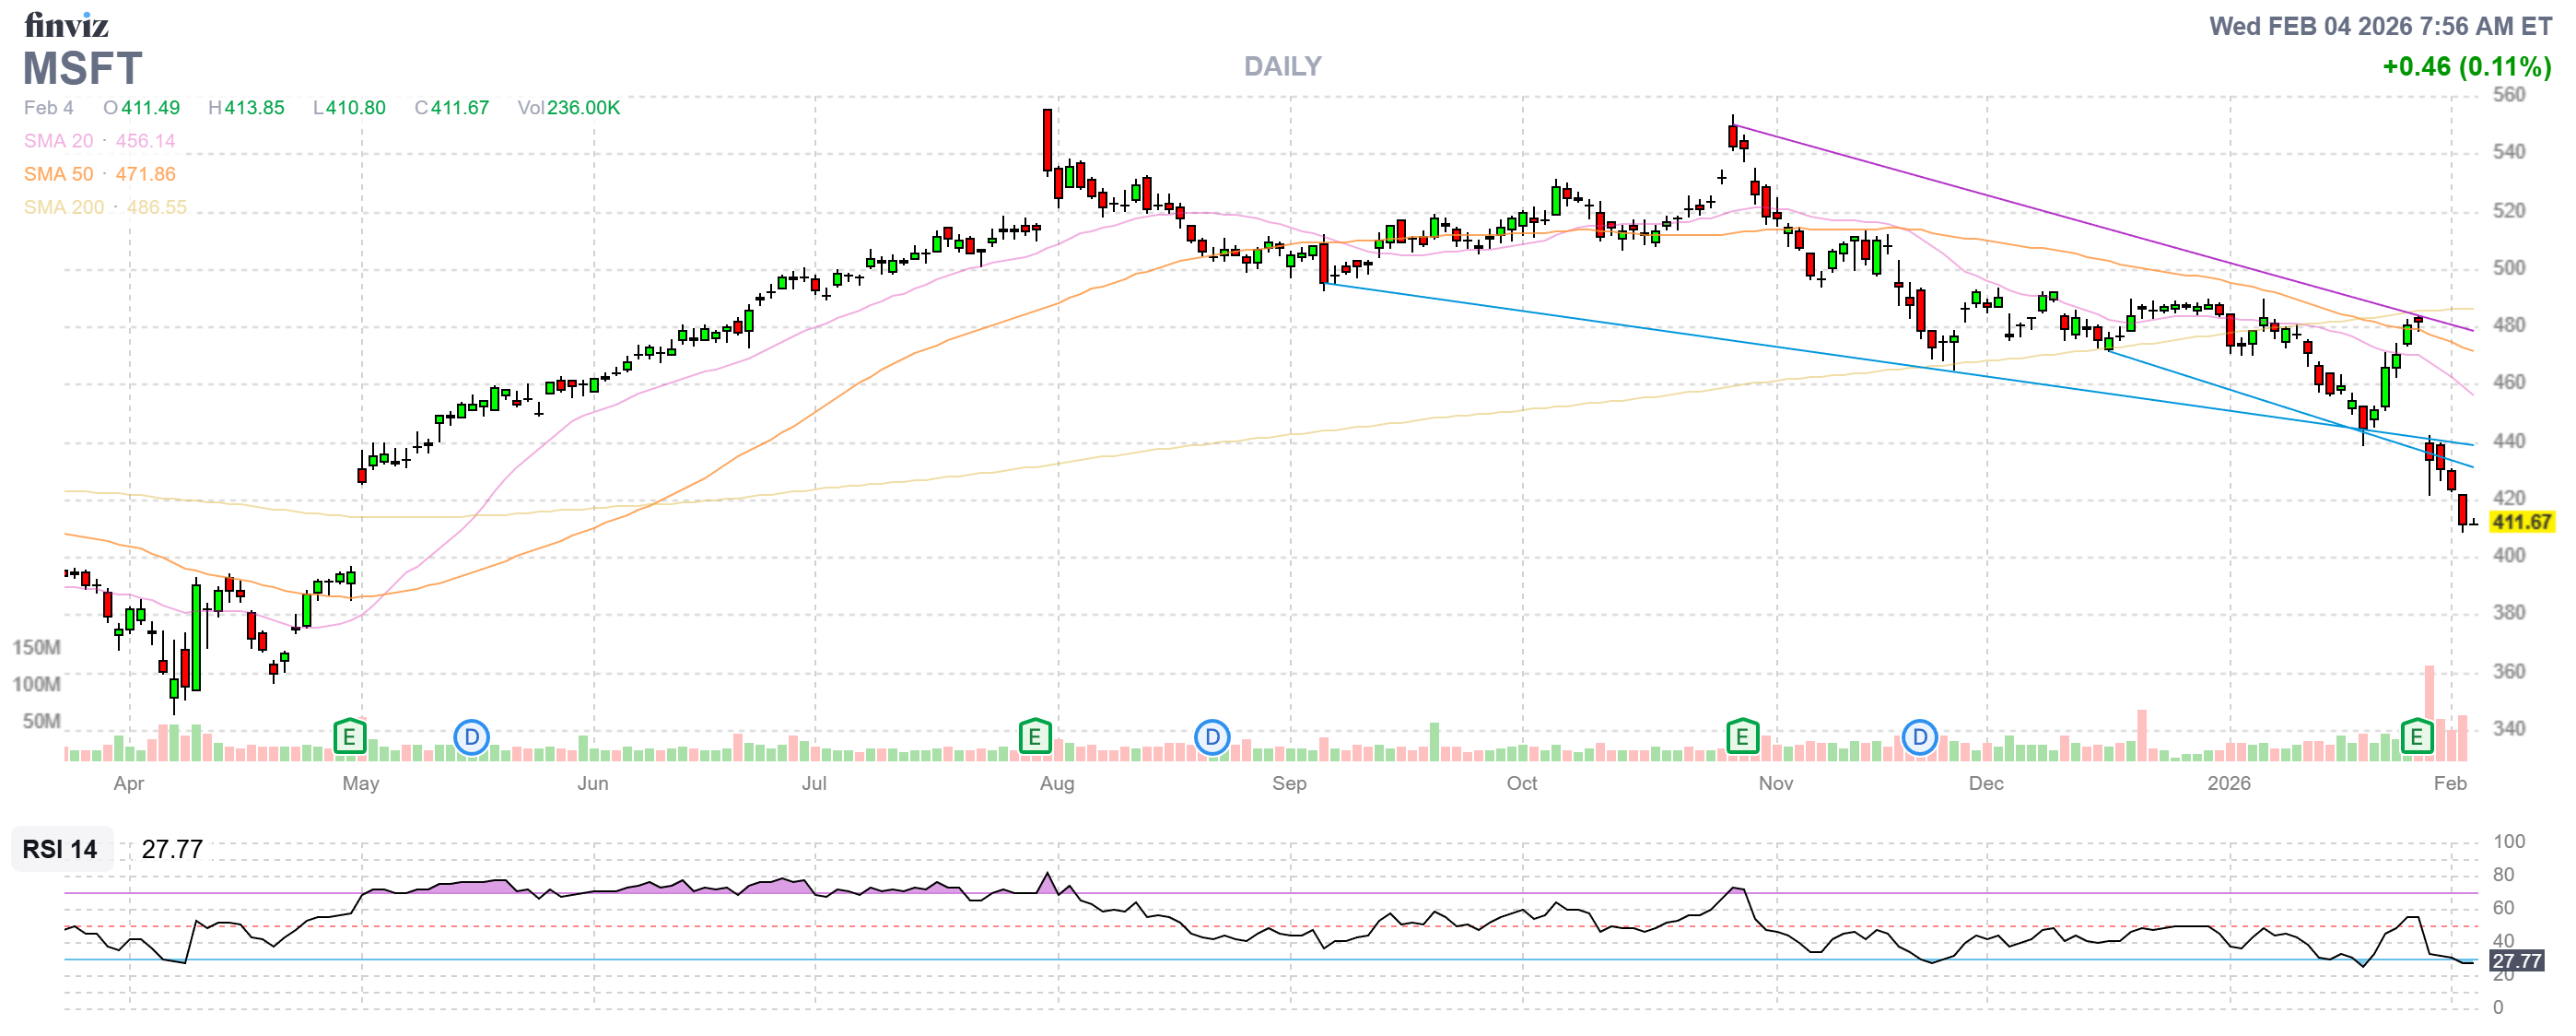This screenshot has height=1036, width=2576.
Task: Click the February earnings marker
Action: pyautogui.click(x=2418, y=737)
